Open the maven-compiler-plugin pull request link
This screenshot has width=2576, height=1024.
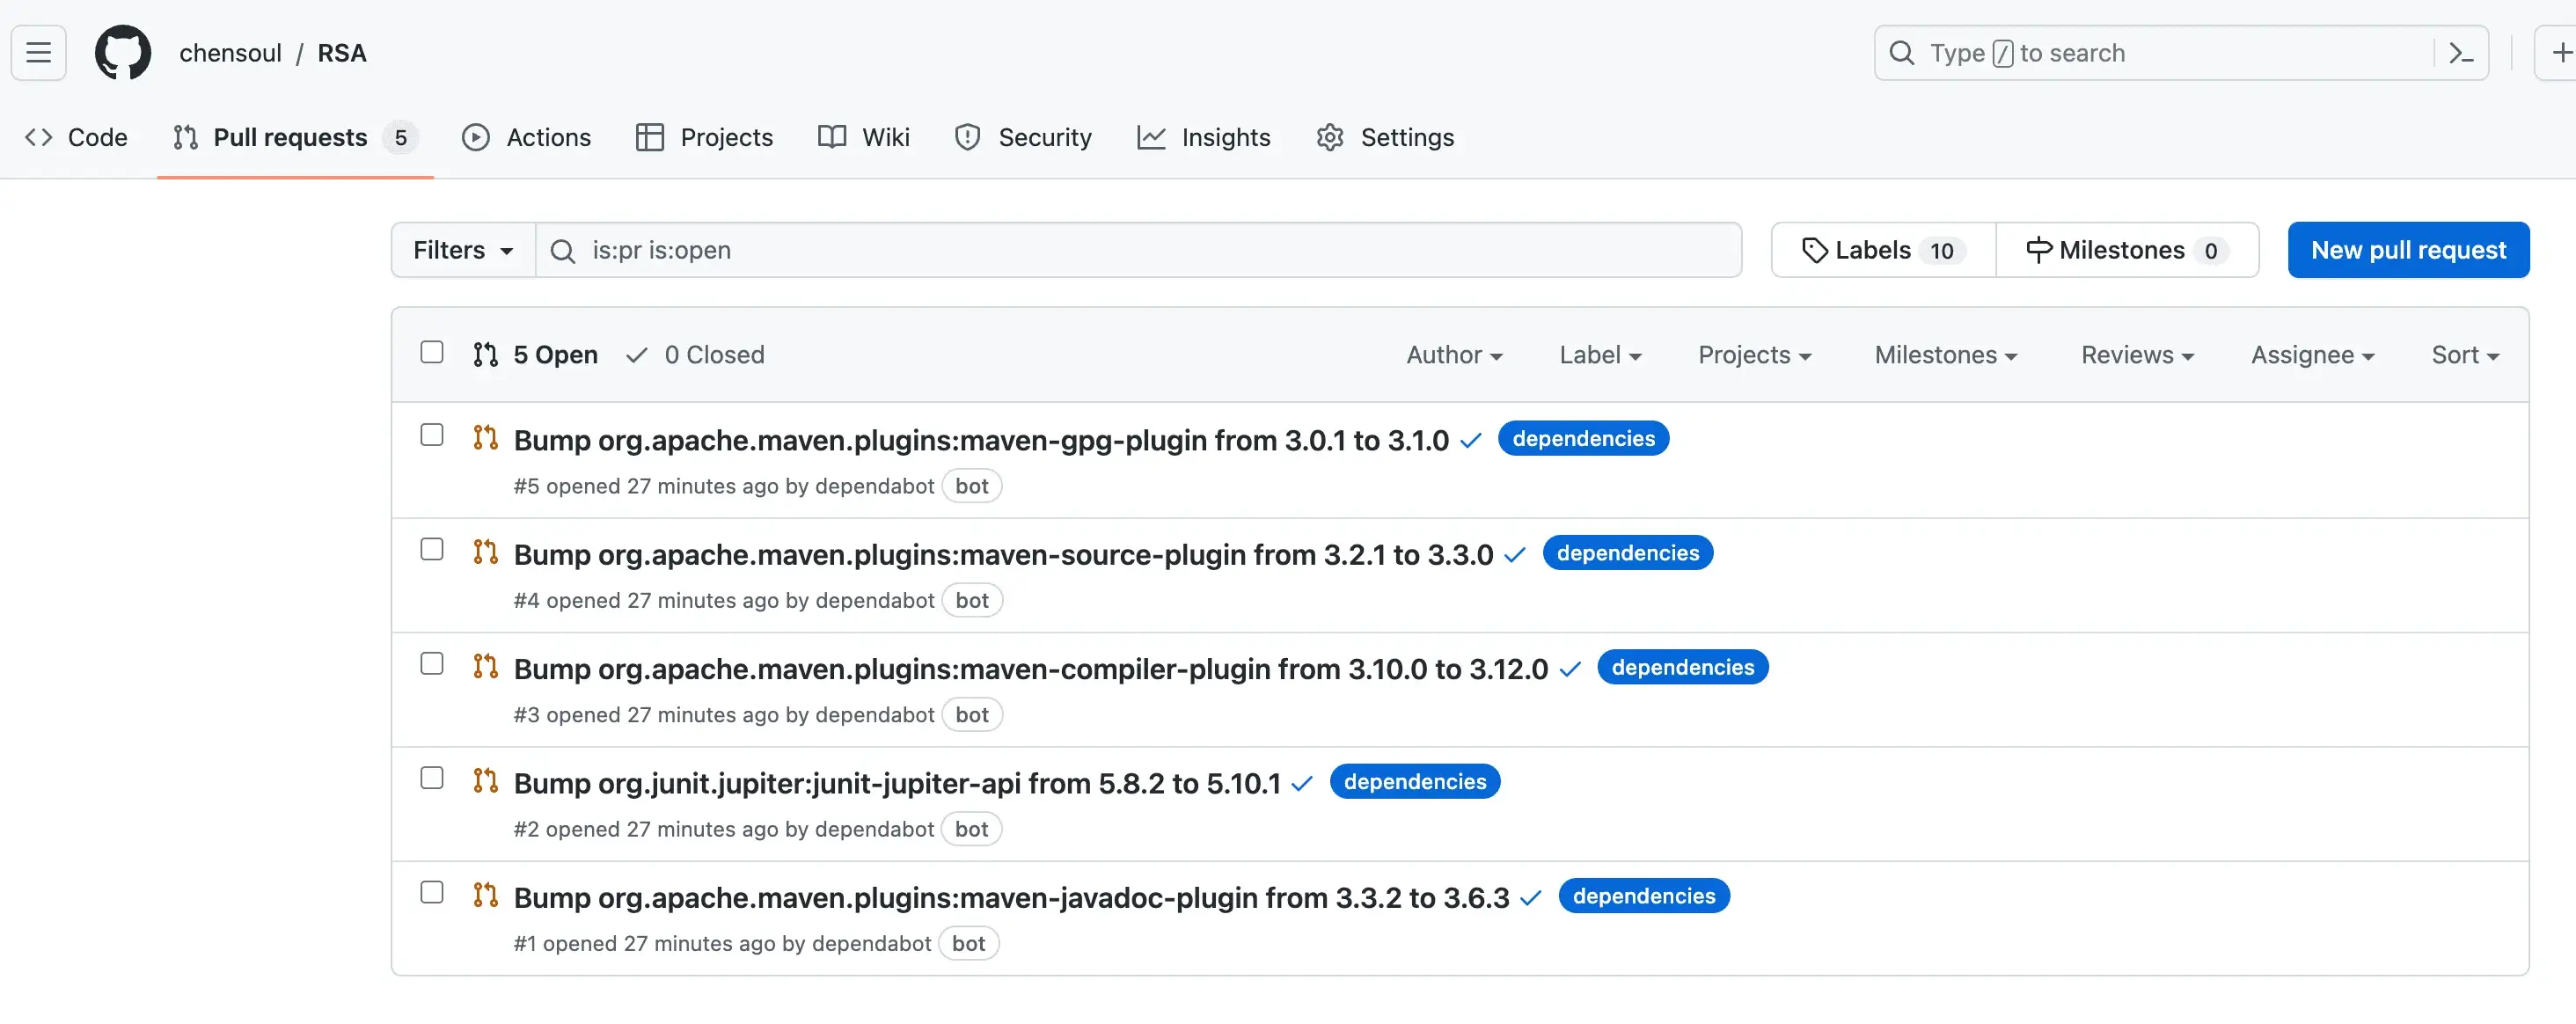(x=1030, y=669)
